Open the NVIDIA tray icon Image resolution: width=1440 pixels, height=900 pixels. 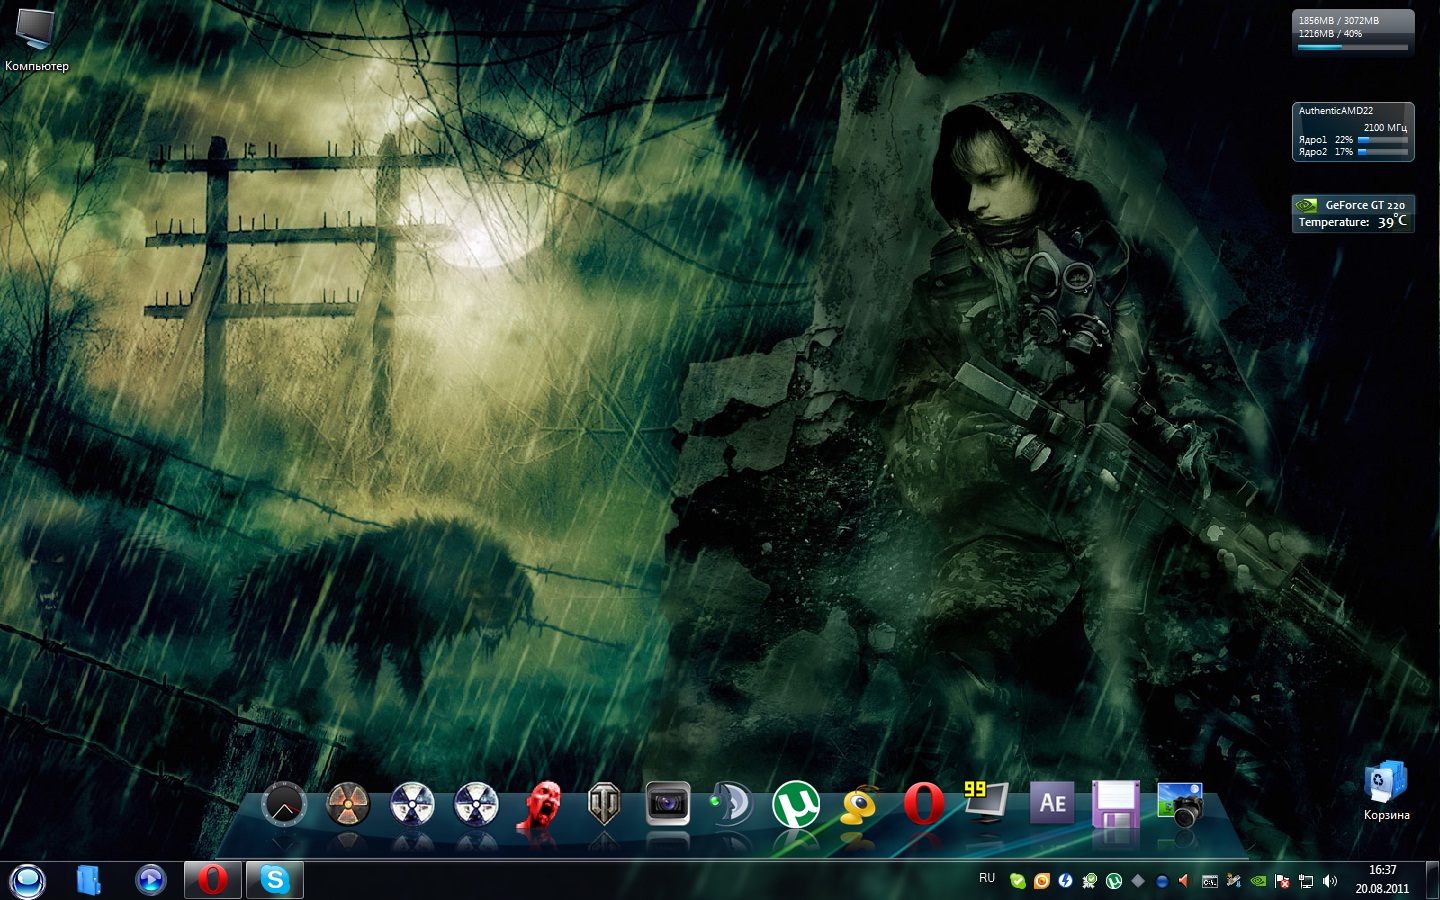pos(1258,881)
